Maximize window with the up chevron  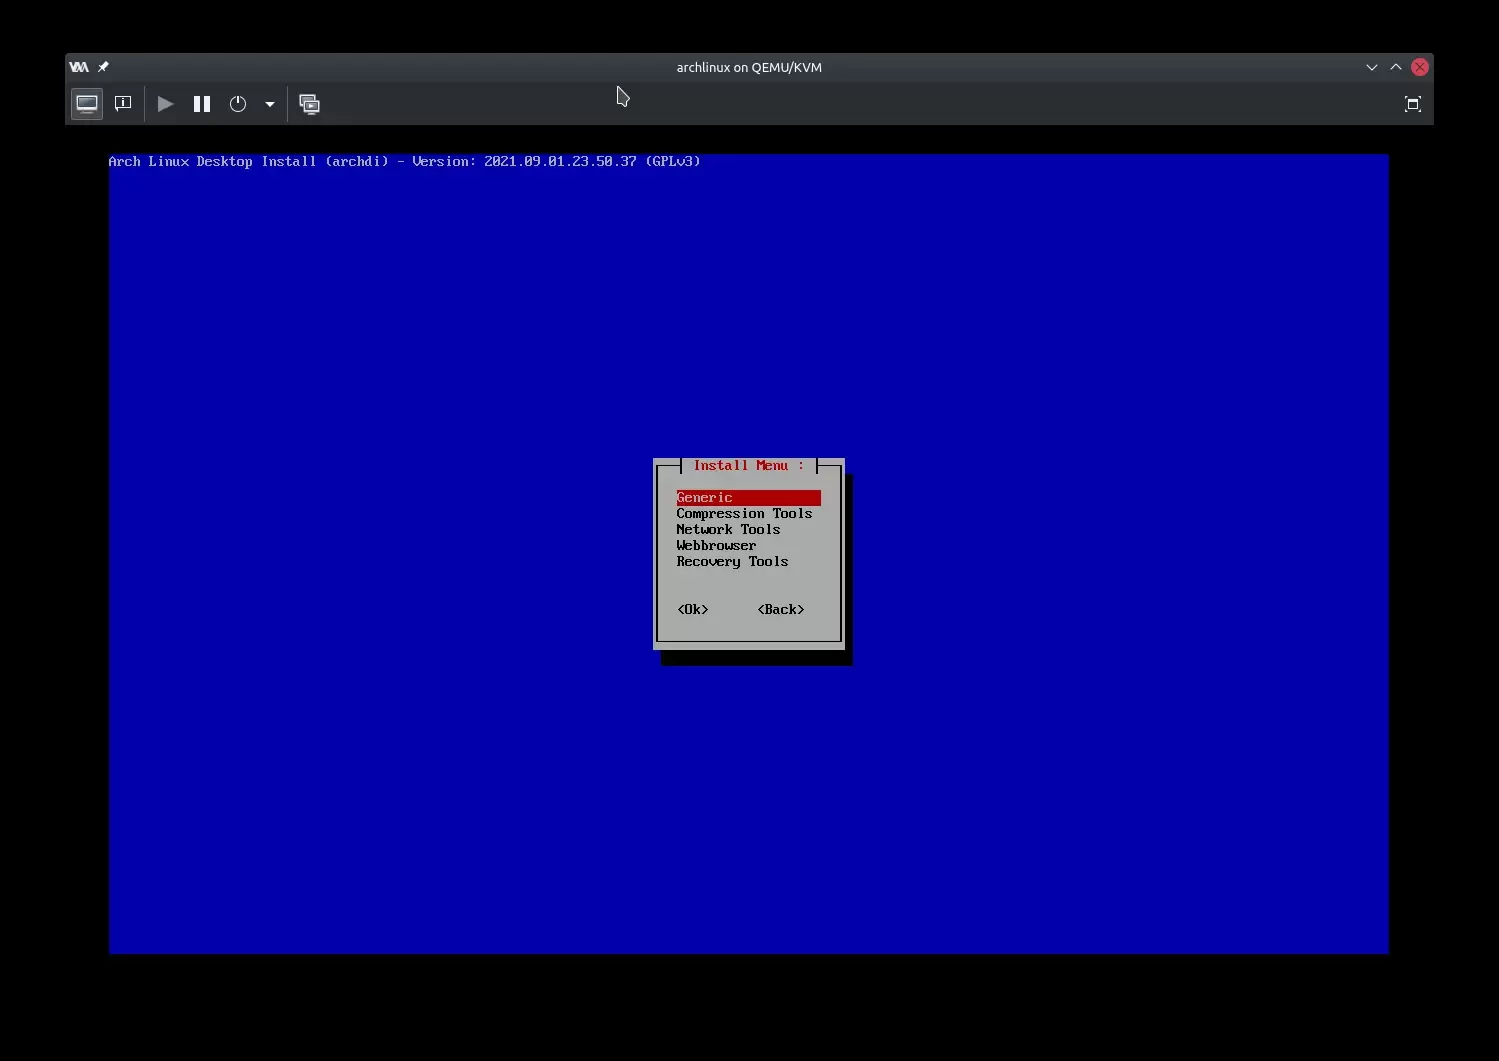point(1396,67)
